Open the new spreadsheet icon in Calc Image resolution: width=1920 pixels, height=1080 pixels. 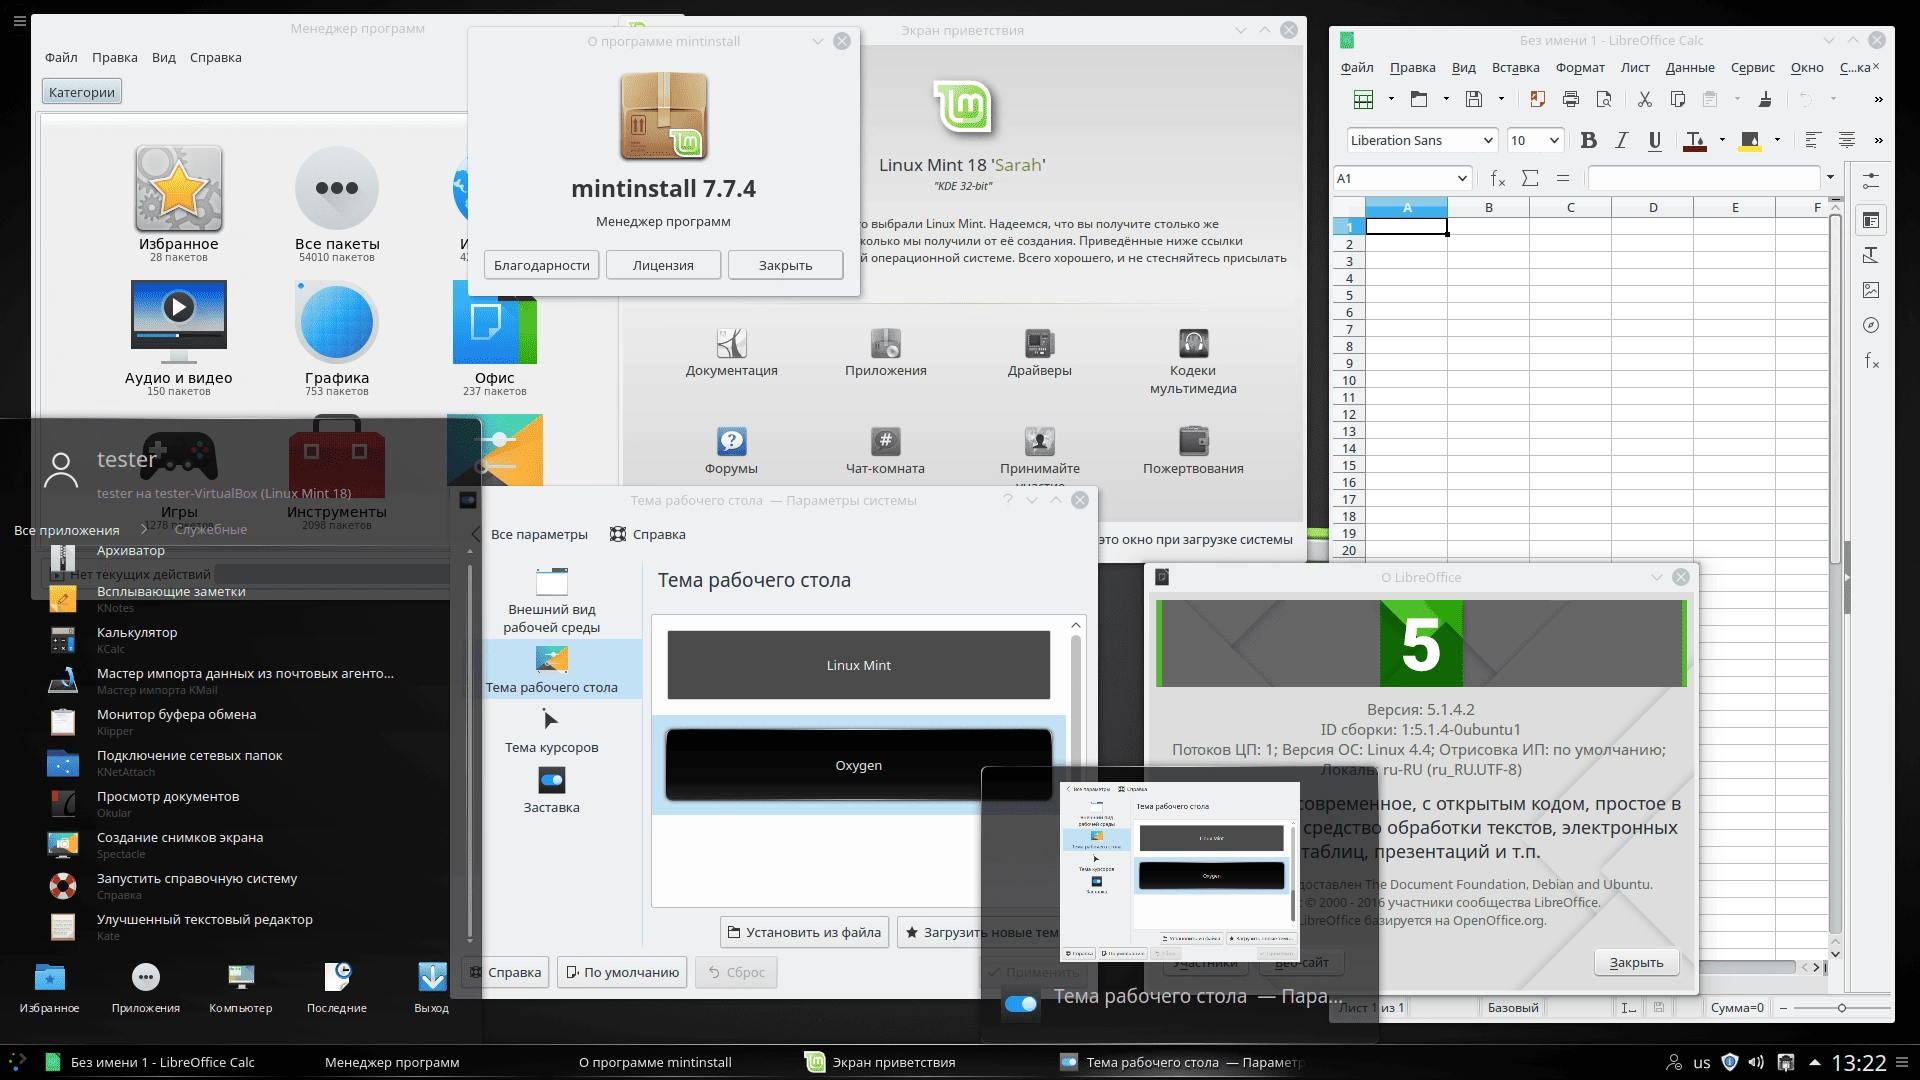click(1363, 99)
